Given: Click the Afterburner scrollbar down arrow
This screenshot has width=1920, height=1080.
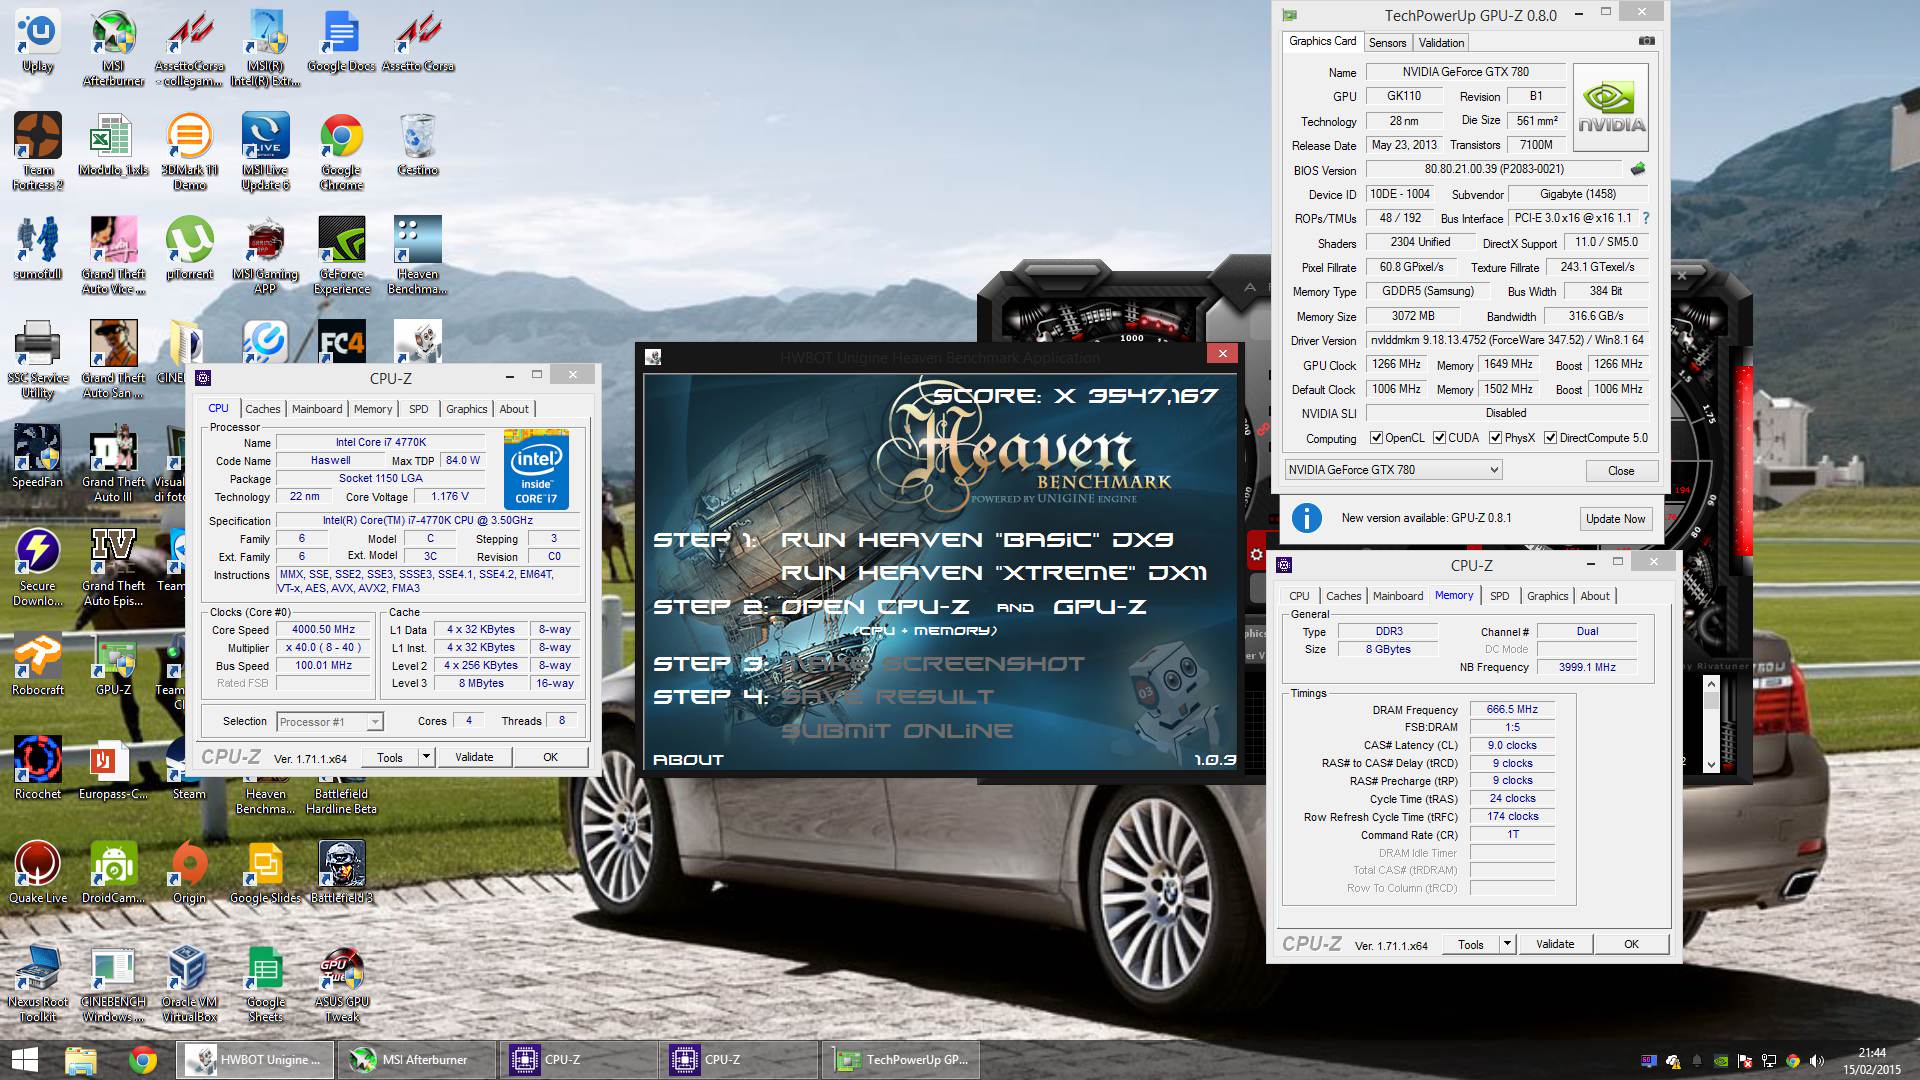Looking at the screenshot, I should pyautogui.click(x=1711, y=764).
